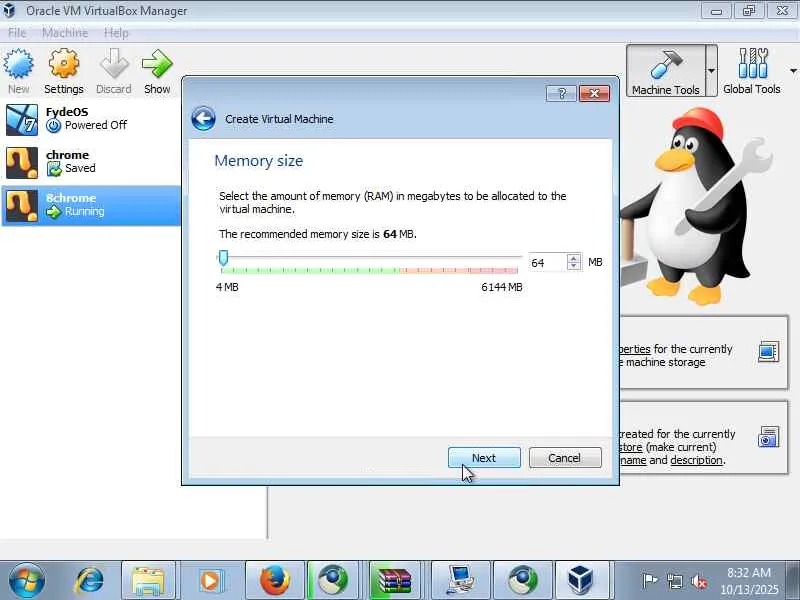800x600 pixels.
Task: Open the Windows Start menu
Action: (27, 580)
